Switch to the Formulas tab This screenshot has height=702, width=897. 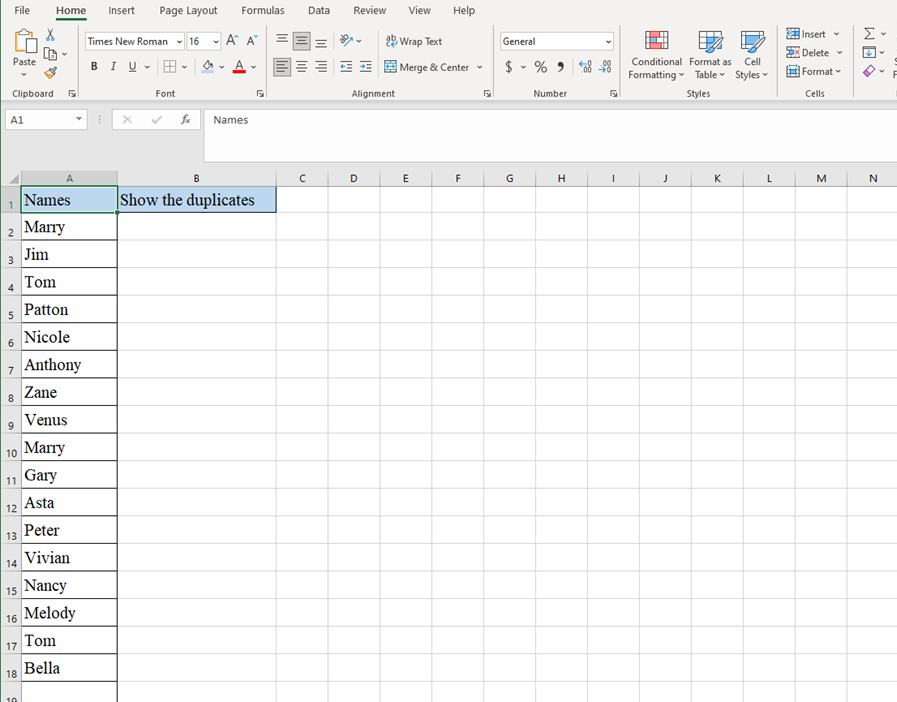(263, 11)
